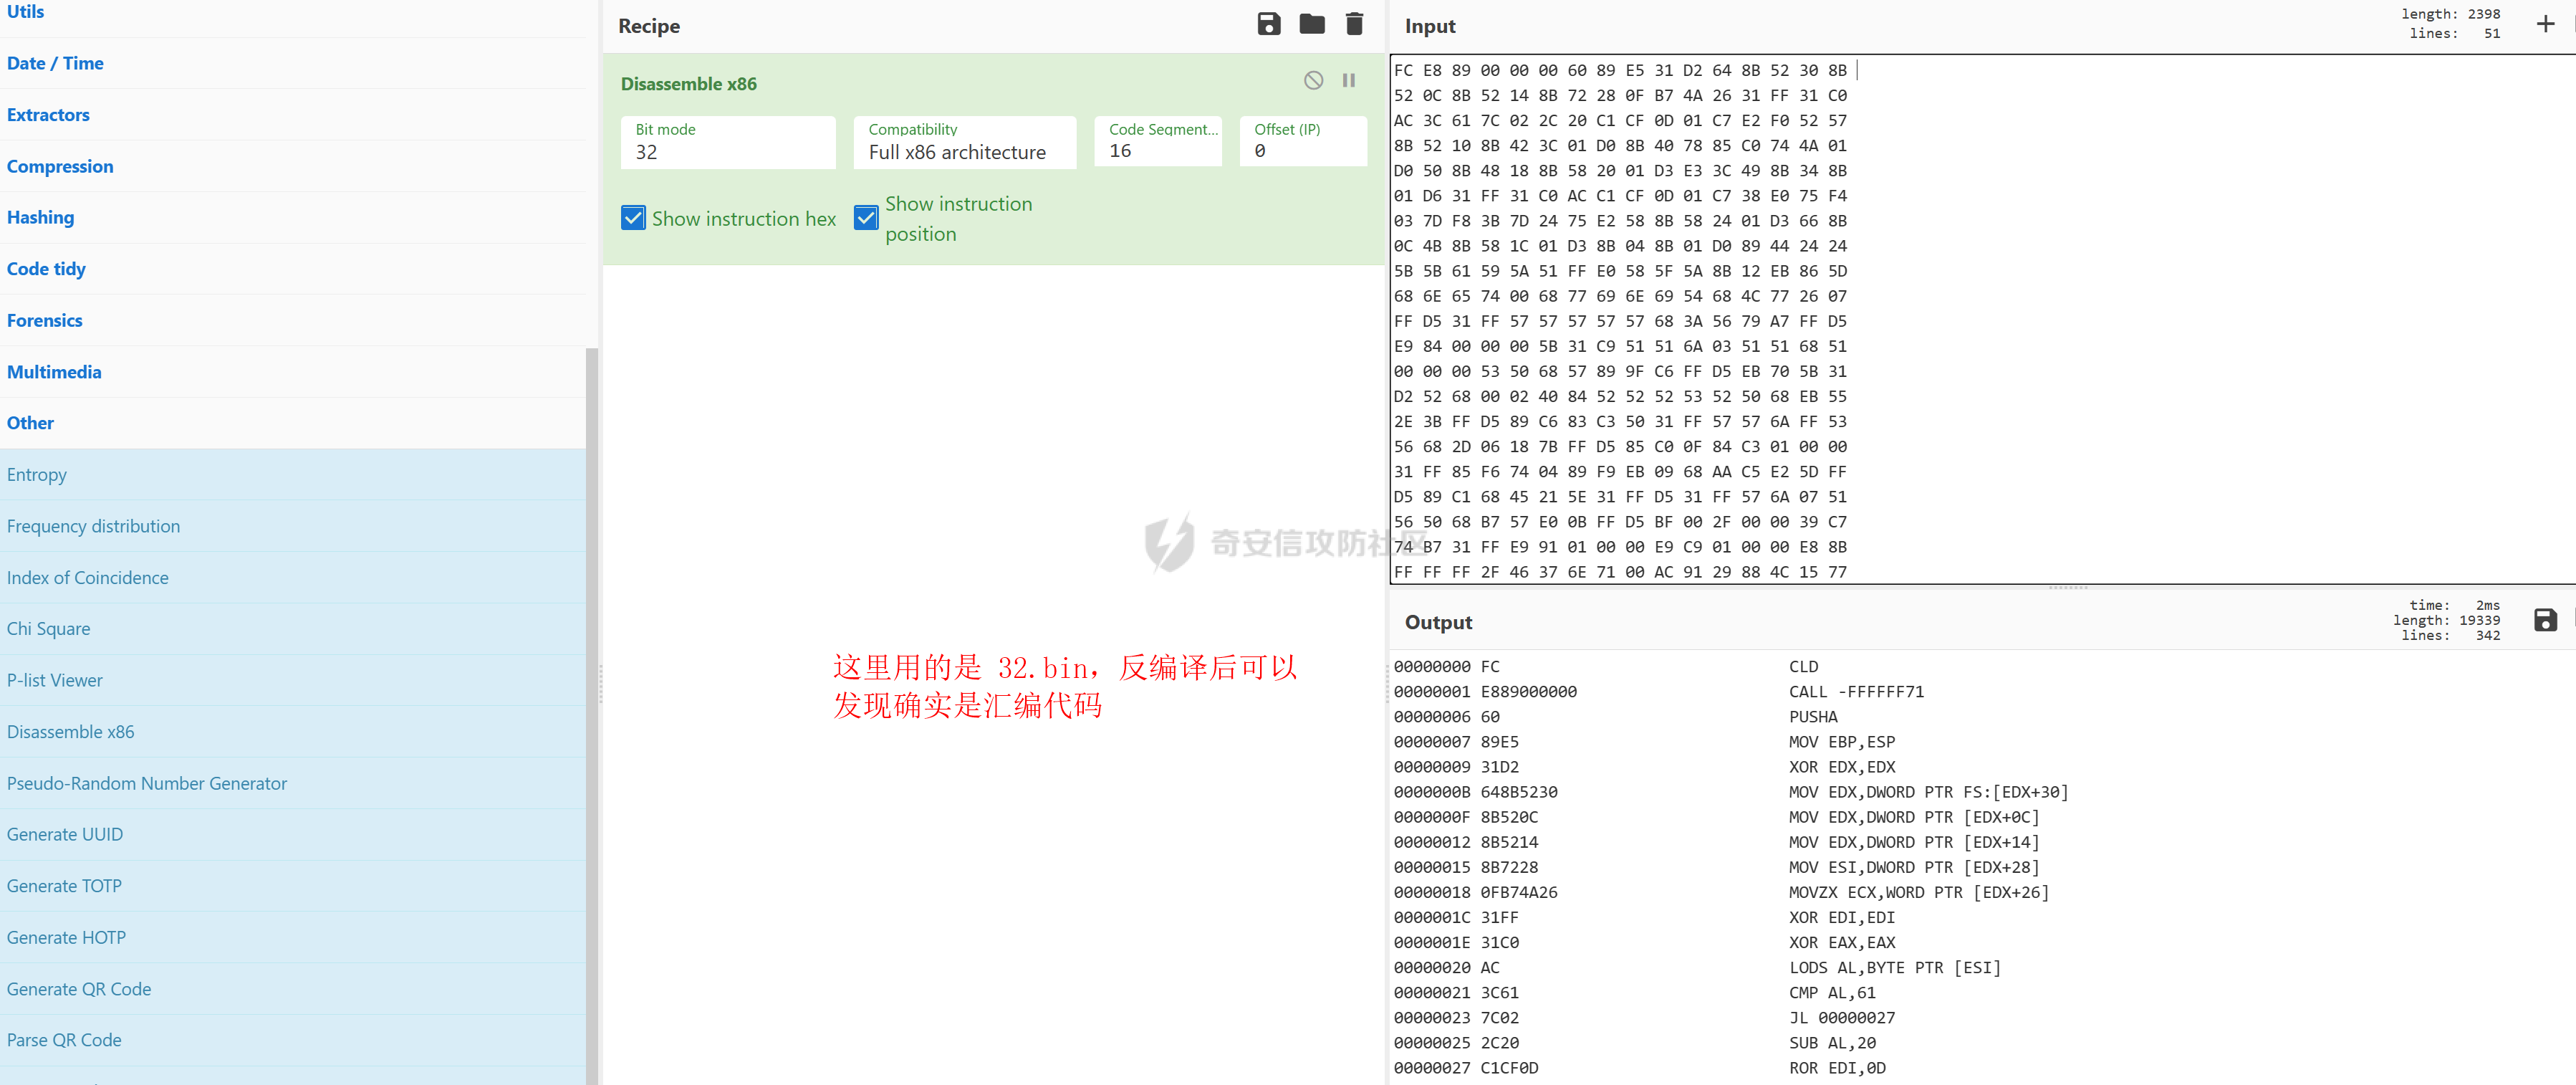
Task: Choose the Generate QR Code operation
Action: click(292, 989)
